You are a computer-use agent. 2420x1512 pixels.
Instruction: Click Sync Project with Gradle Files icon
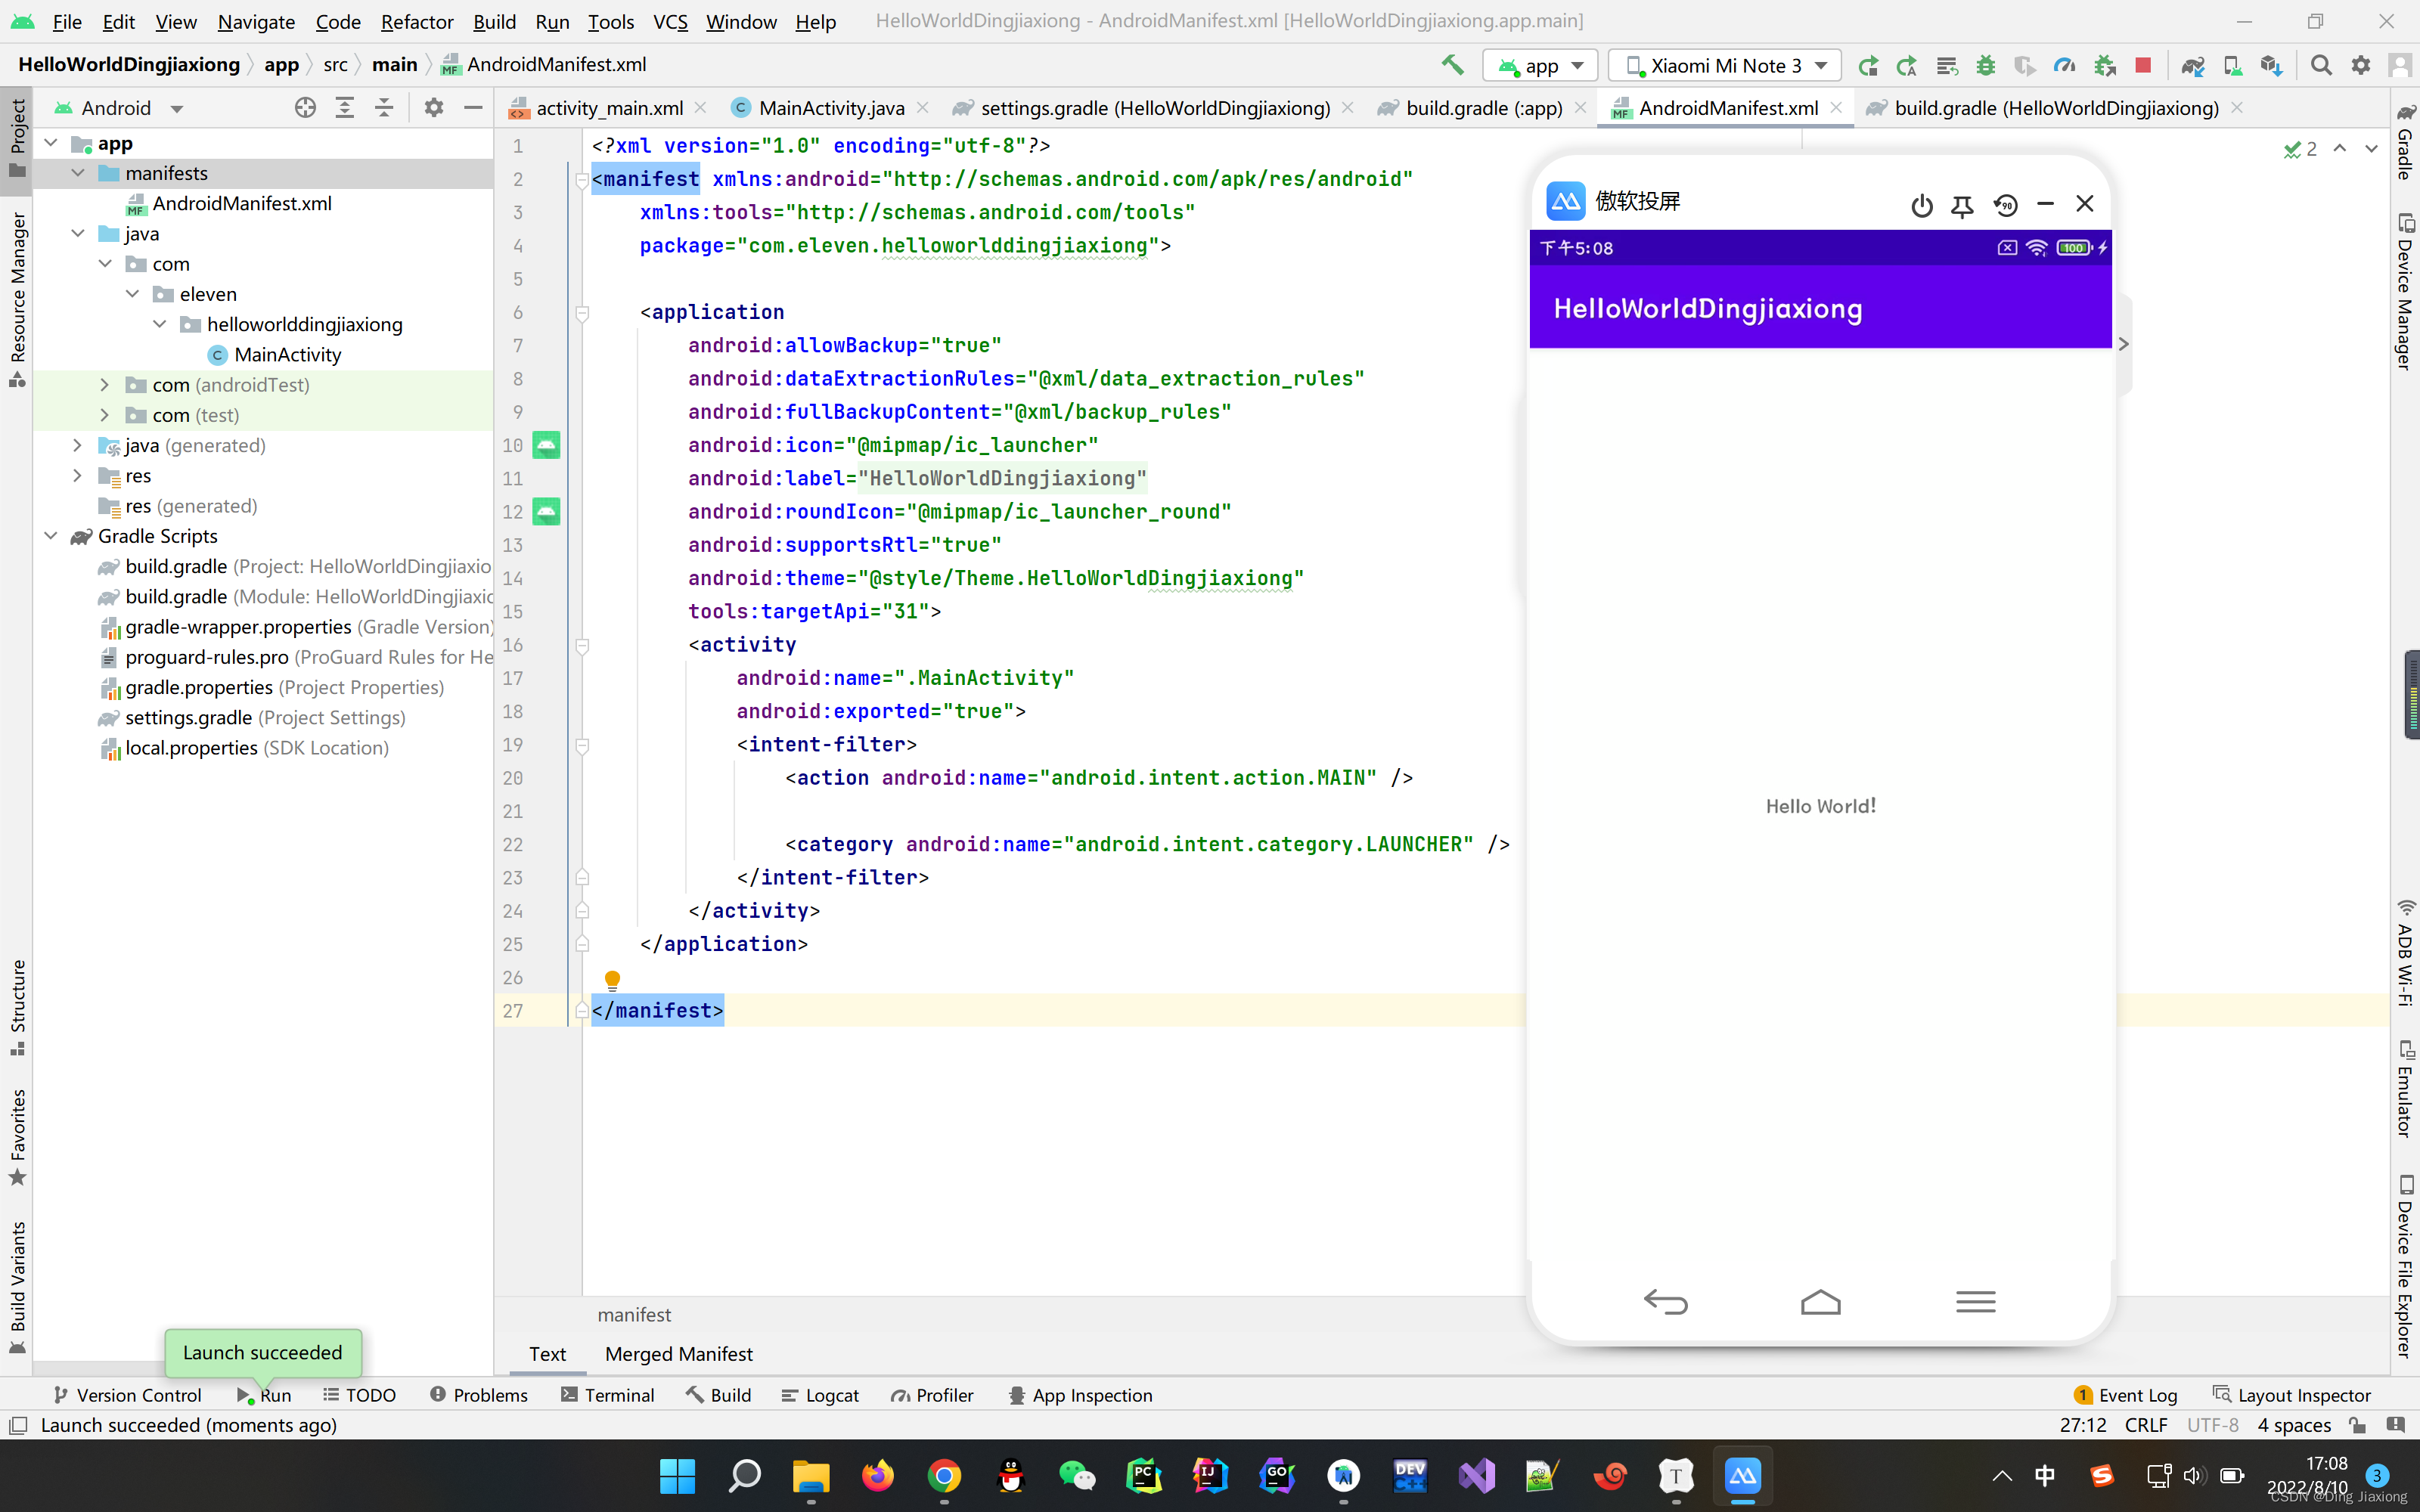tap(2192, 65)
